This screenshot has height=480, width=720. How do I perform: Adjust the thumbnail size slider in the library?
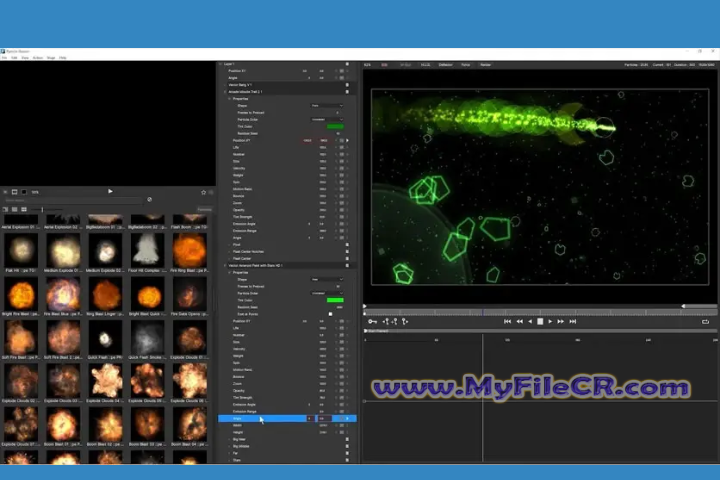click(x=42, y=209)
